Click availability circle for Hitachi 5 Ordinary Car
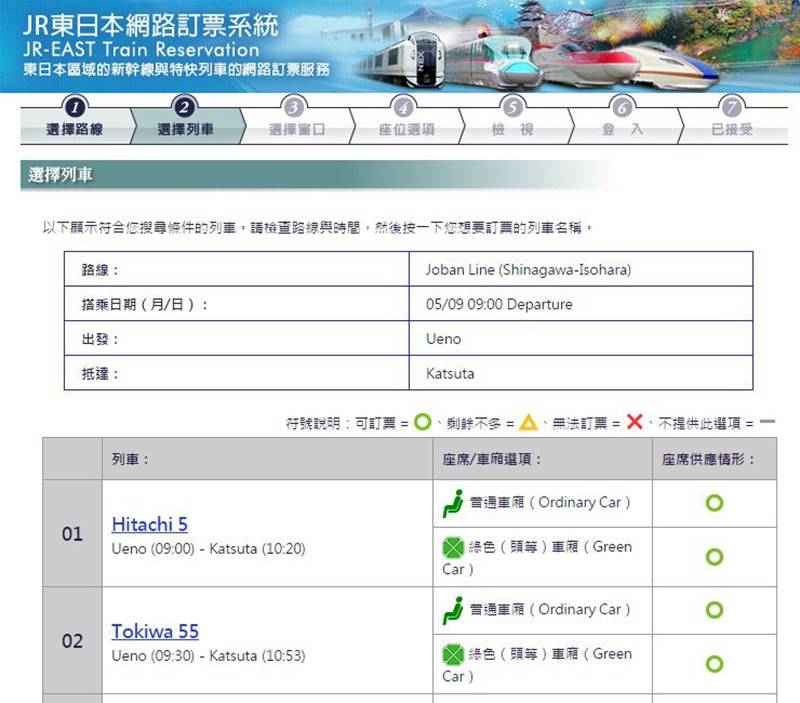This screenshot has height=703, width=800. coord(713,503)
